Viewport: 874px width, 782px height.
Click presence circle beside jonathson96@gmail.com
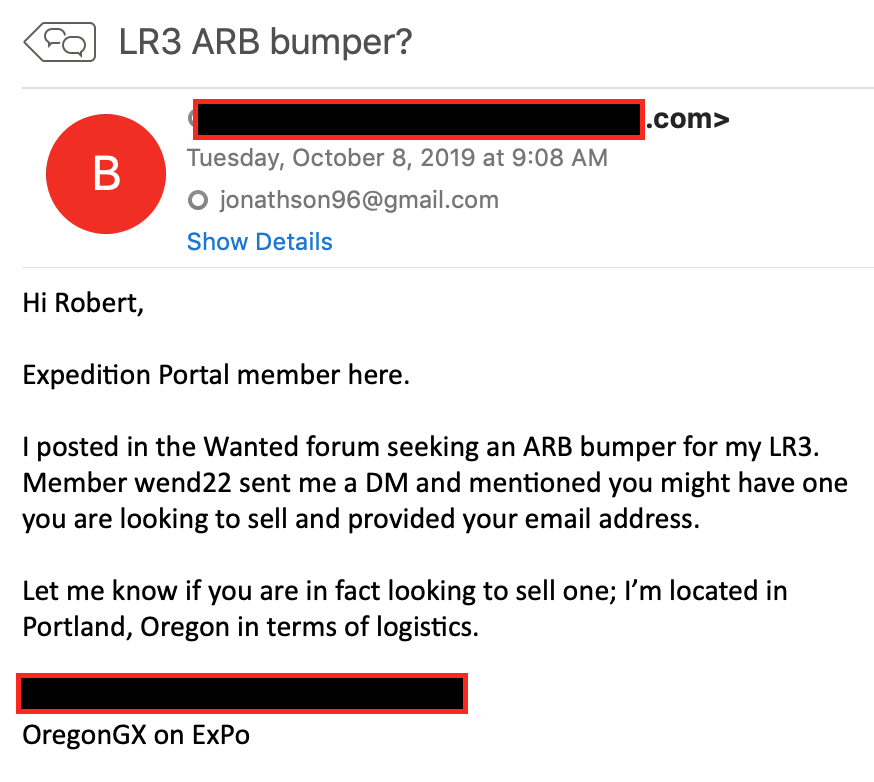point(198,201)
